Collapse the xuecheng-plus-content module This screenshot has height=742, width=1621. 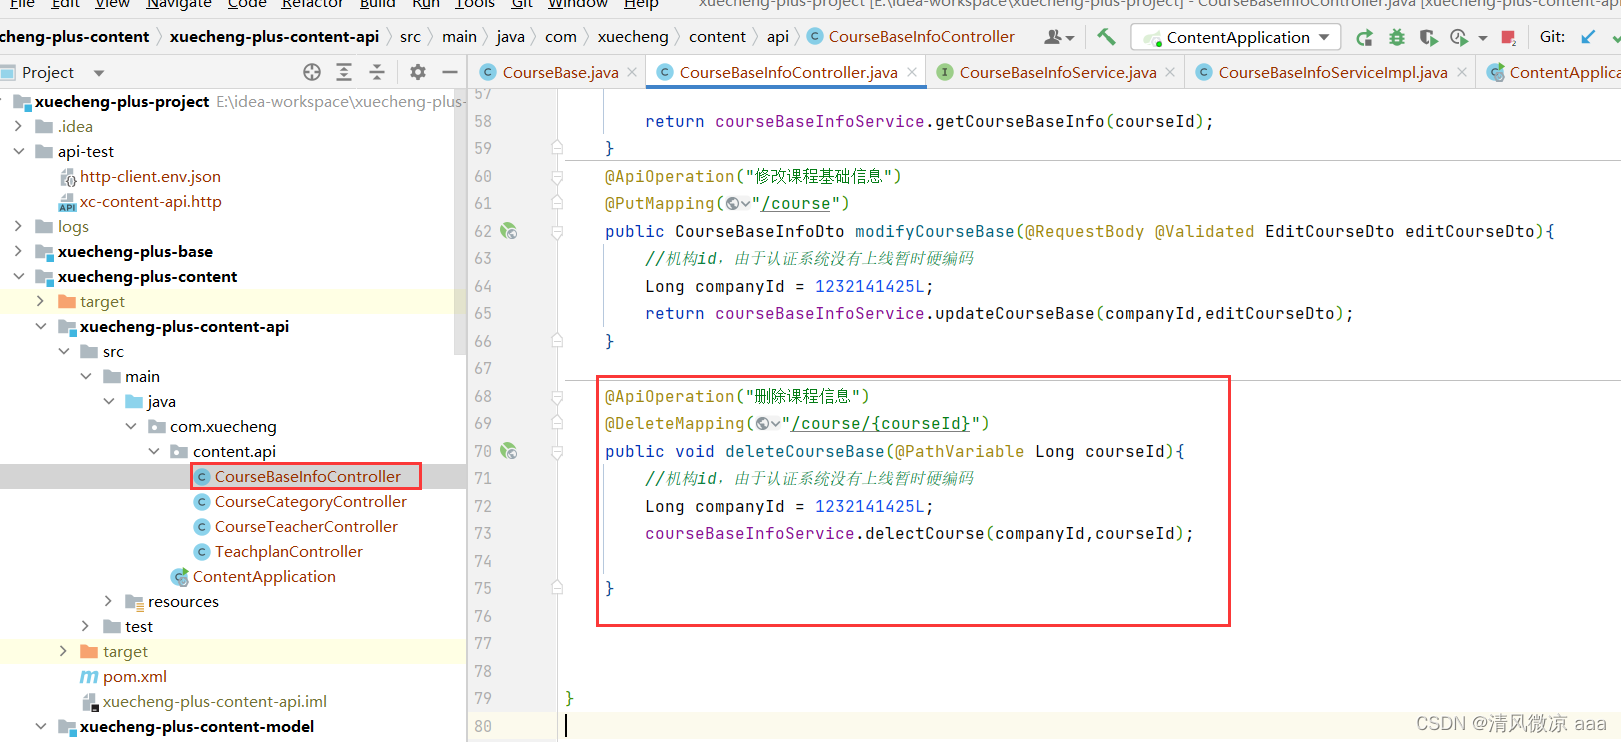pos(18,276)
